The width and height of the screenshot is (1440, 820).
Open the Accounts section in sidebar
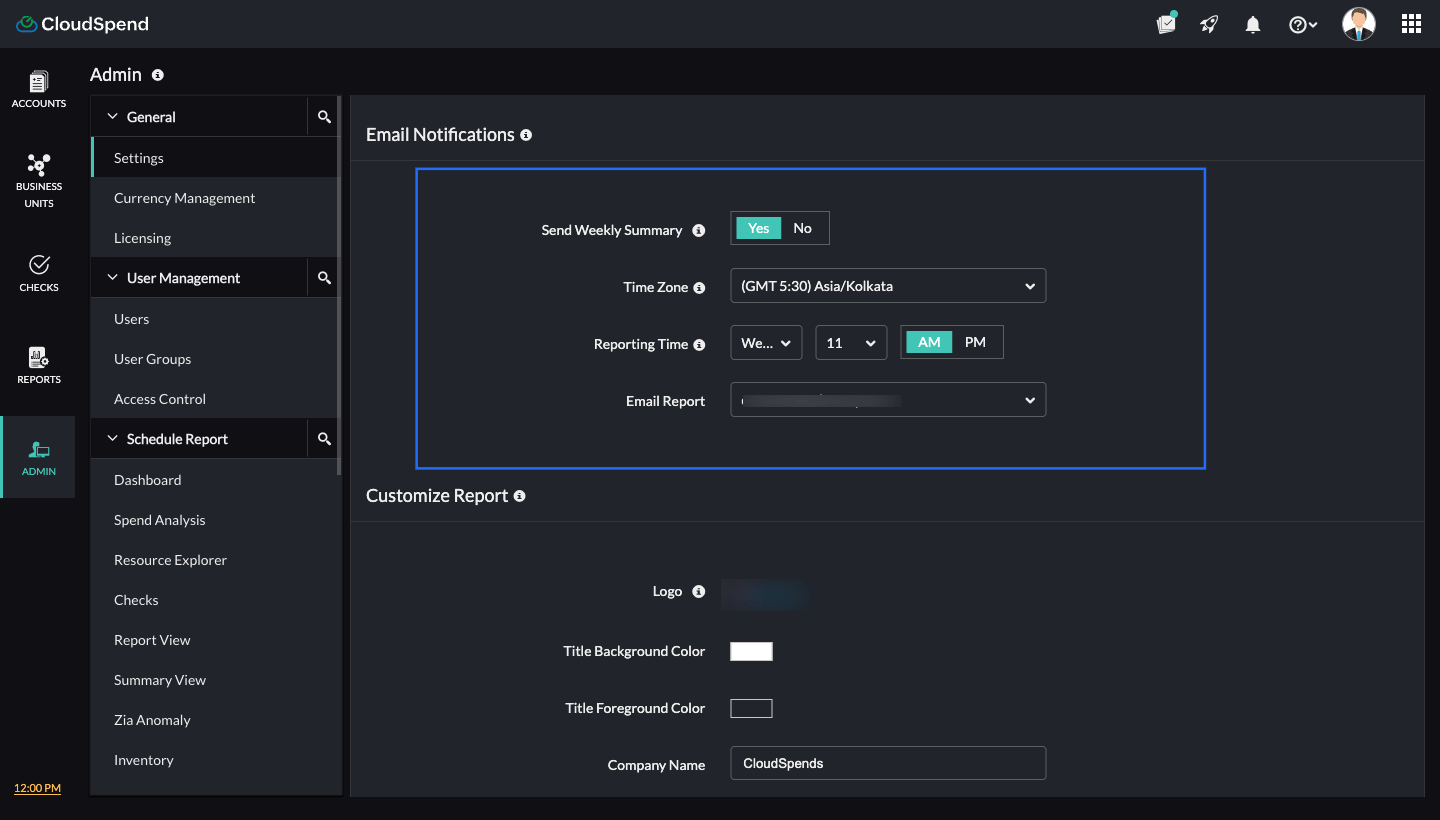coord(39,89)
